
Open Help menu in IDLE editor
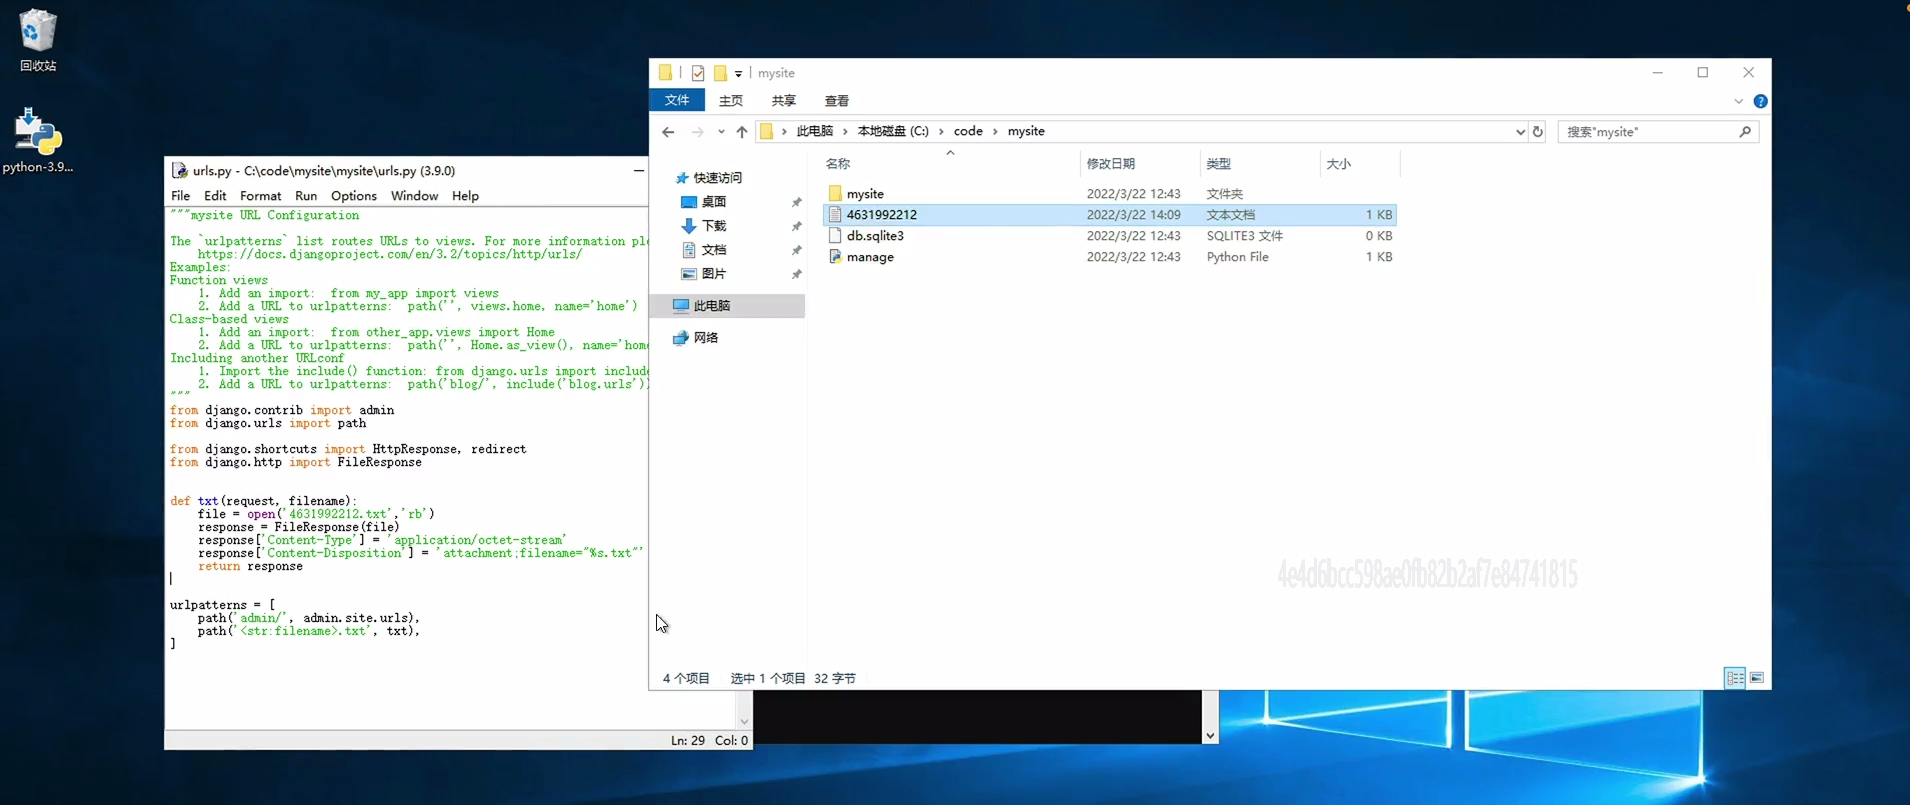(x=465, y=196)
